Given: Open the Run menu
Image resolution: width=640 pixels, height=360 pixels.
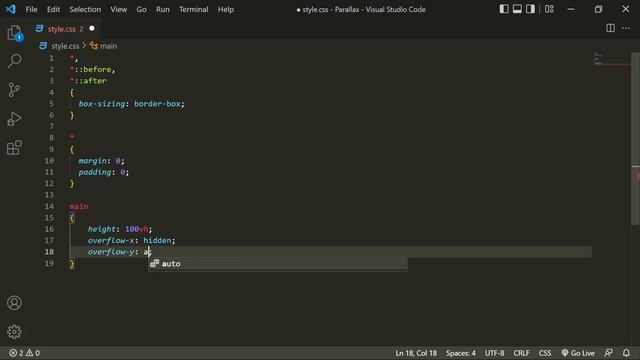Looking at the screenshot, I should 162,9.
